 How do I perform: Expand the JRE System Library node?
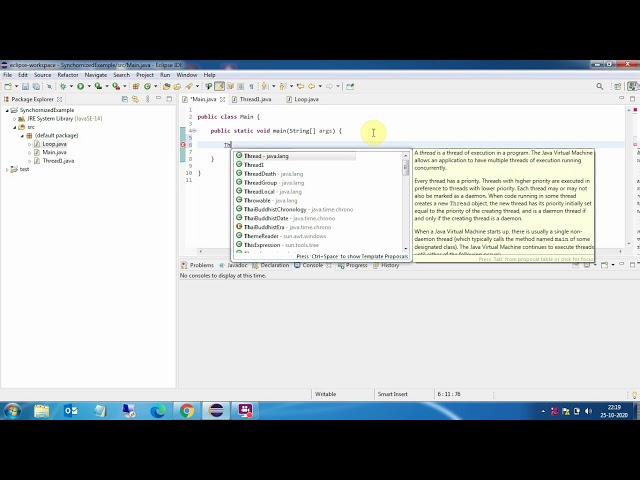pyautogui.click(x=15, y=119)
